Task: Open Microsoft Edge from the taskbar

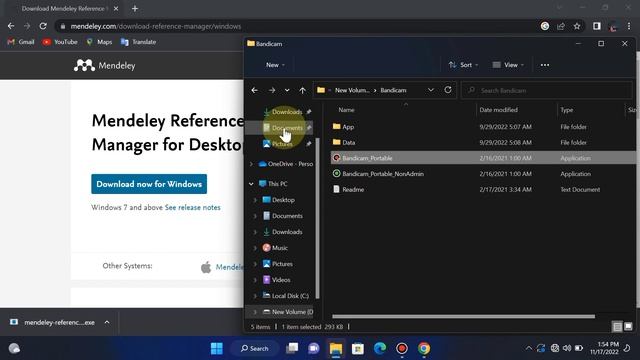Action: click(x=380, y=349)
